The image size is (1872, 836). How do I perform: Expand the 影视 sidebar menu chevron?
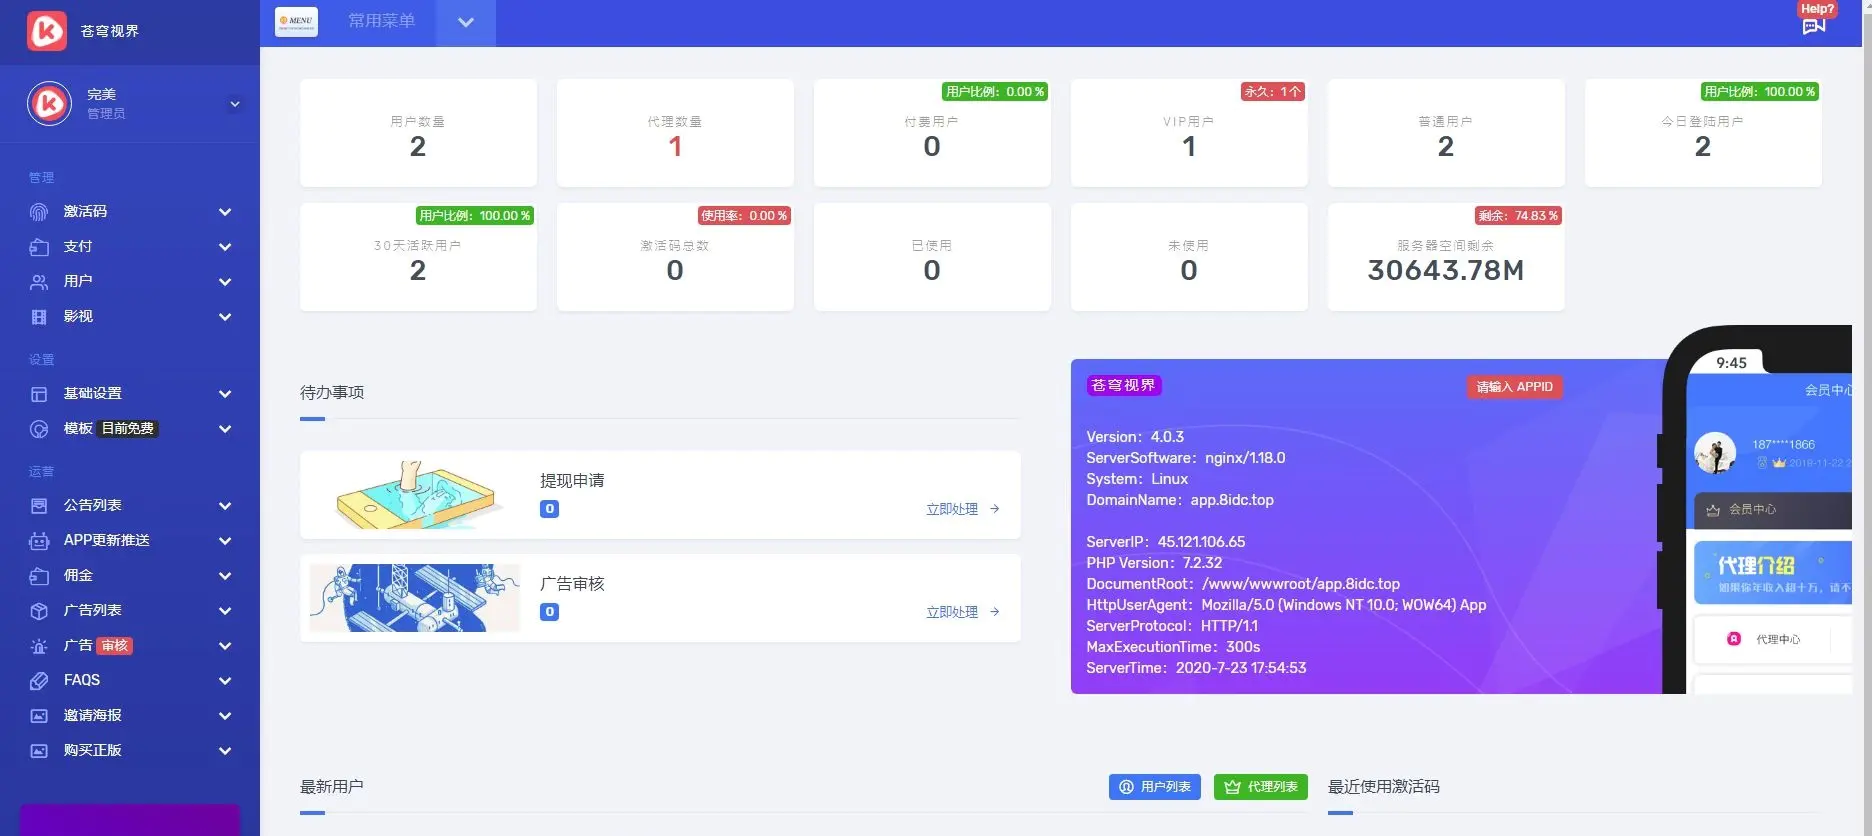pyautogui.click(x=225, y=317)
